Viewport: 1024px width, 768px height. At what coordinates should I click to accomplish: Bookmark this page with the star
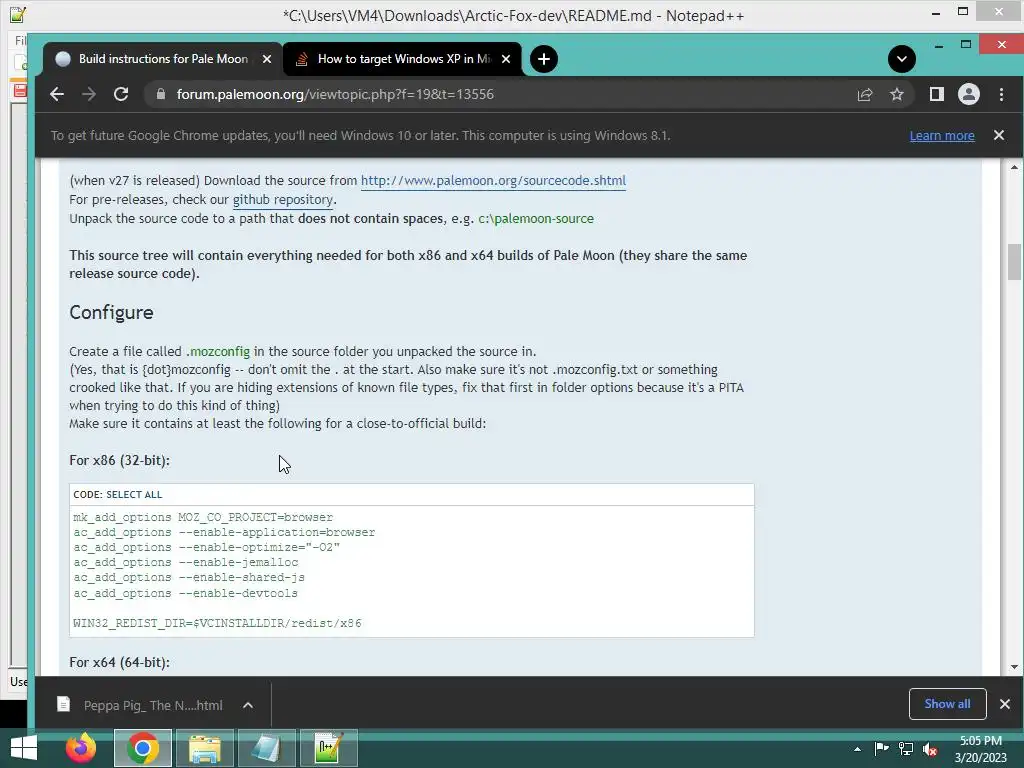tap(897, 95)
